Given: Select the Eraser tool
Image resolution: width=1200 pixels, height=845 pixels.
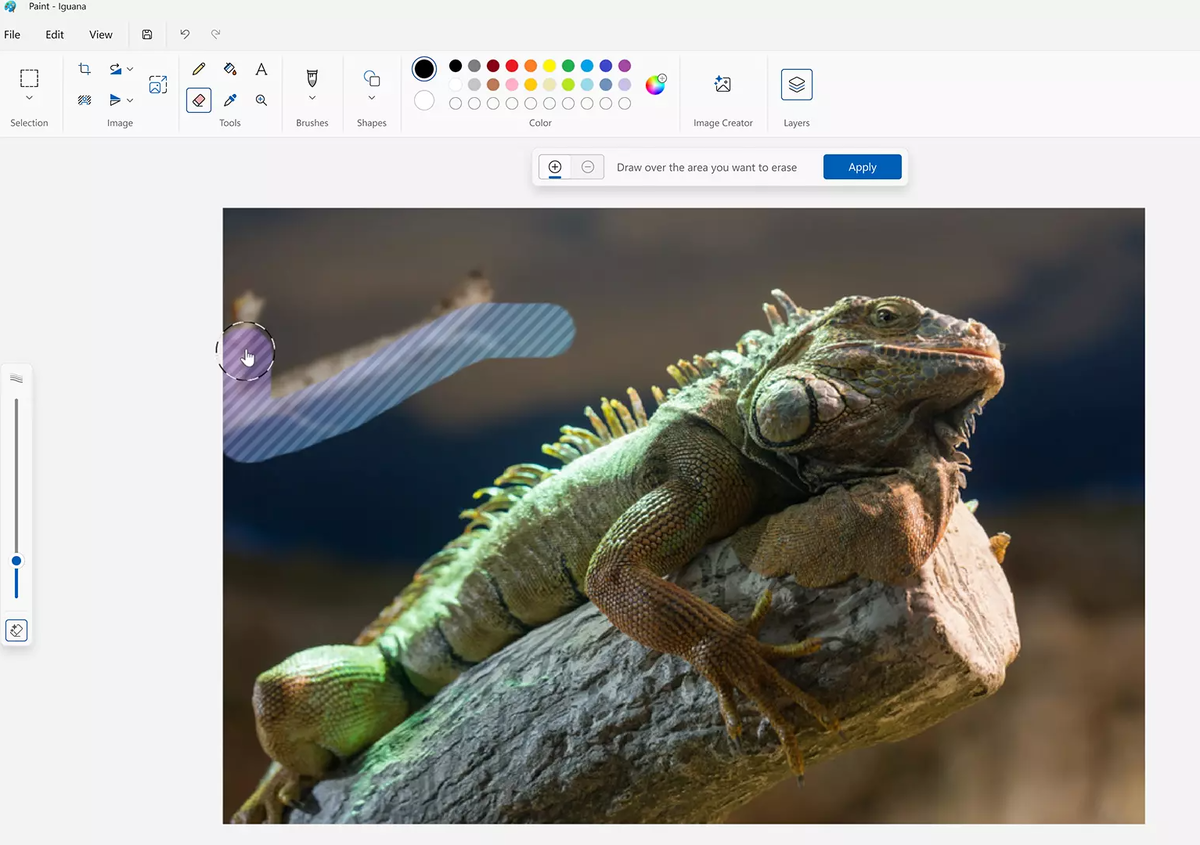Looking at the screenshot, I should 199,100.
